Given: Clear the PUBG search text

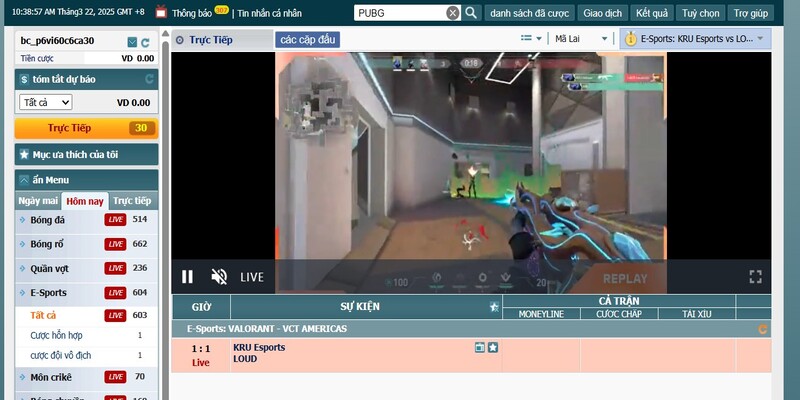Looking at the screenshot, I should (x=453, y=13).
